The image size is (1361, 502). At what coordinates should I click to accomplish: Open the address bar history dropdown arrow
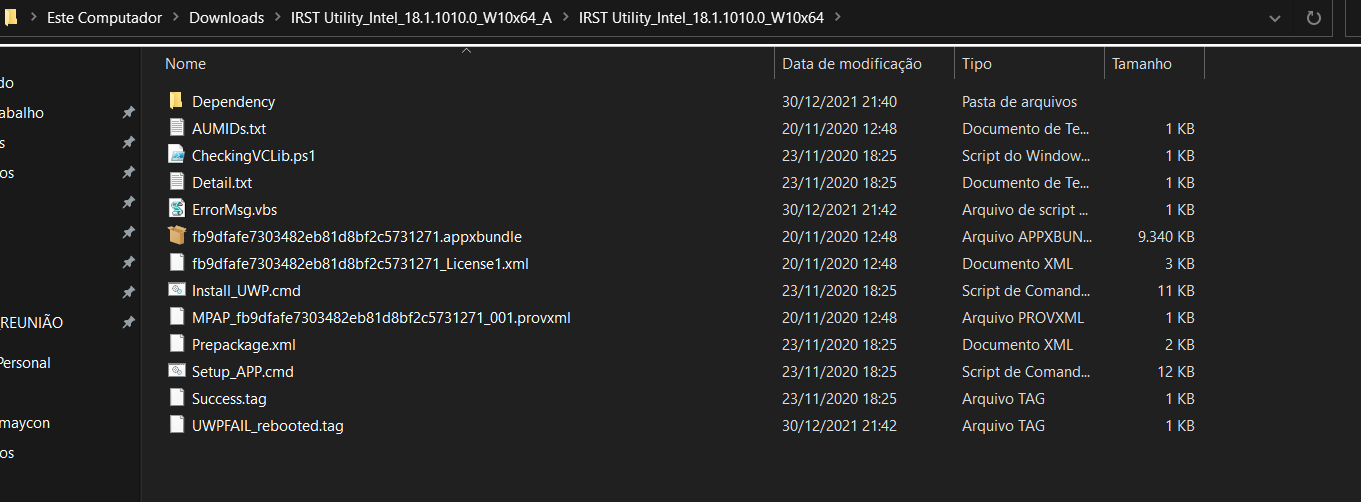coord(1274,18)
